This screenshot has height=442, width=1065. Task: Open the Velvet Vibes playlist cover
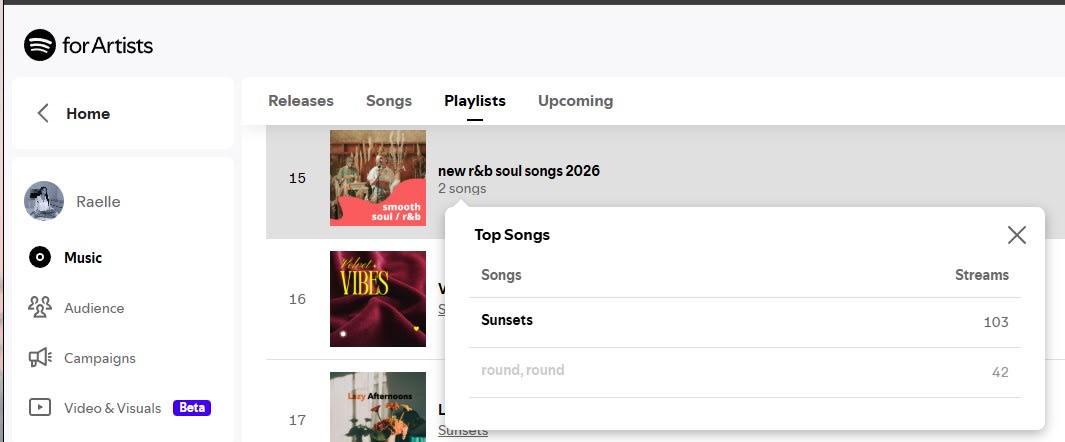[x=378, y=299]
